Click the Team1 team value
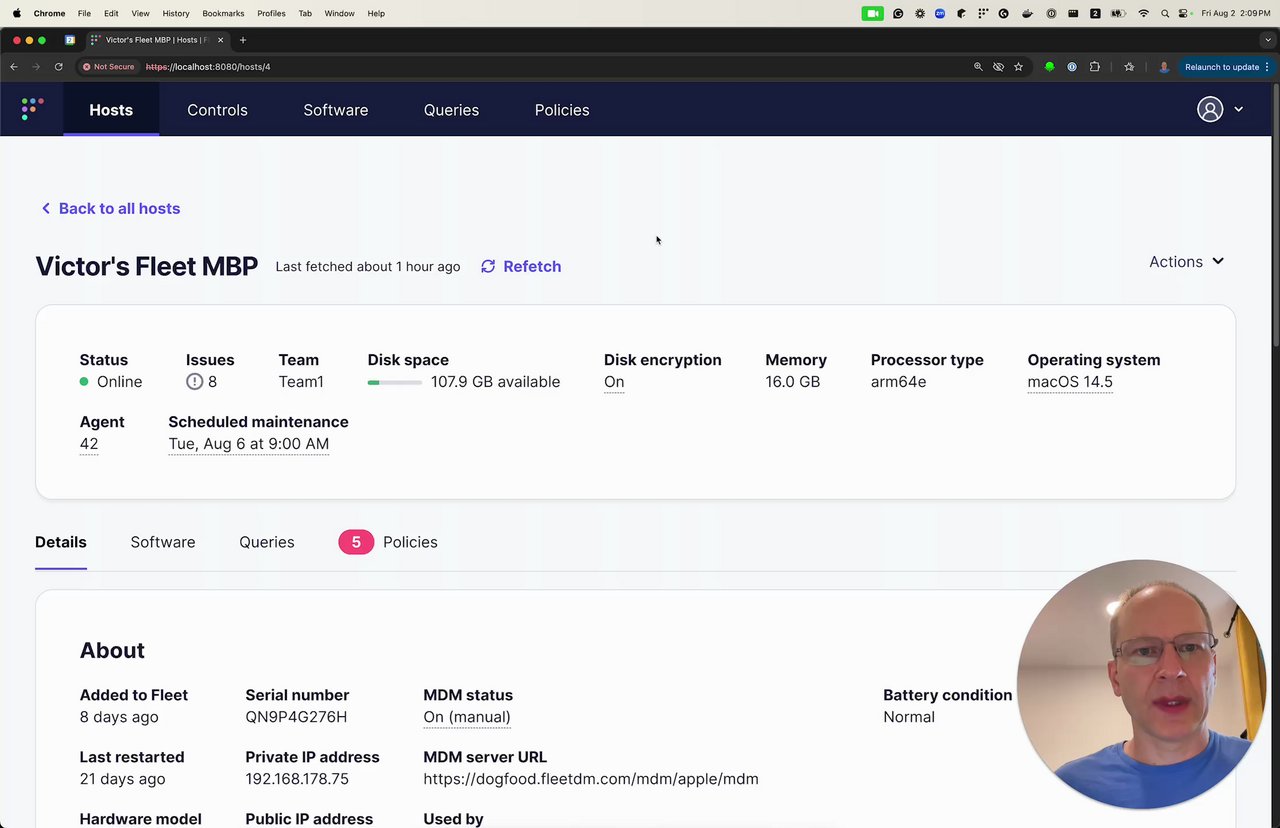Screen dimensions: 1280x828 click(301, 382)
